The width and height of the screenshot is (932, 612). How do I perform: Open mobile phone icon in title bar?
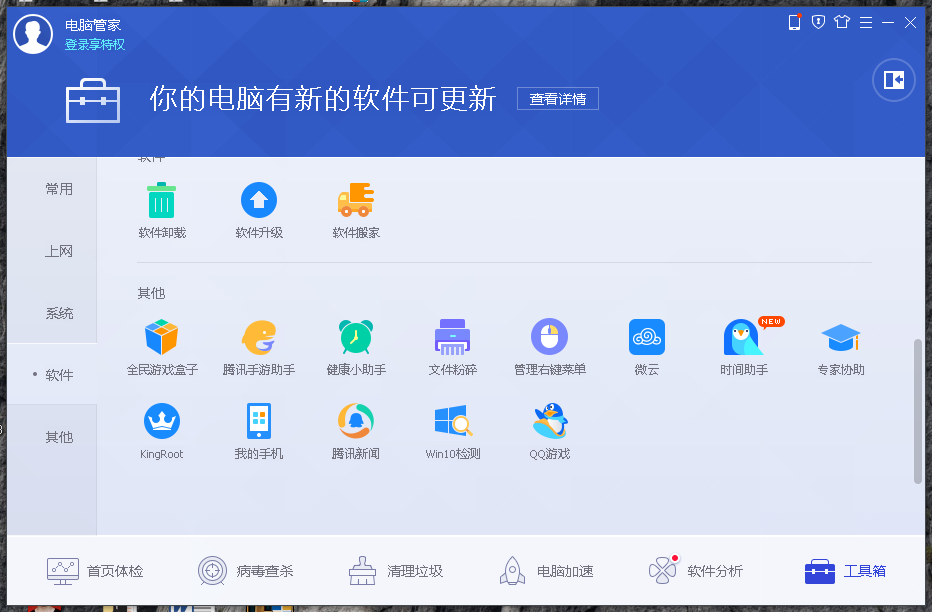[794, 23]
